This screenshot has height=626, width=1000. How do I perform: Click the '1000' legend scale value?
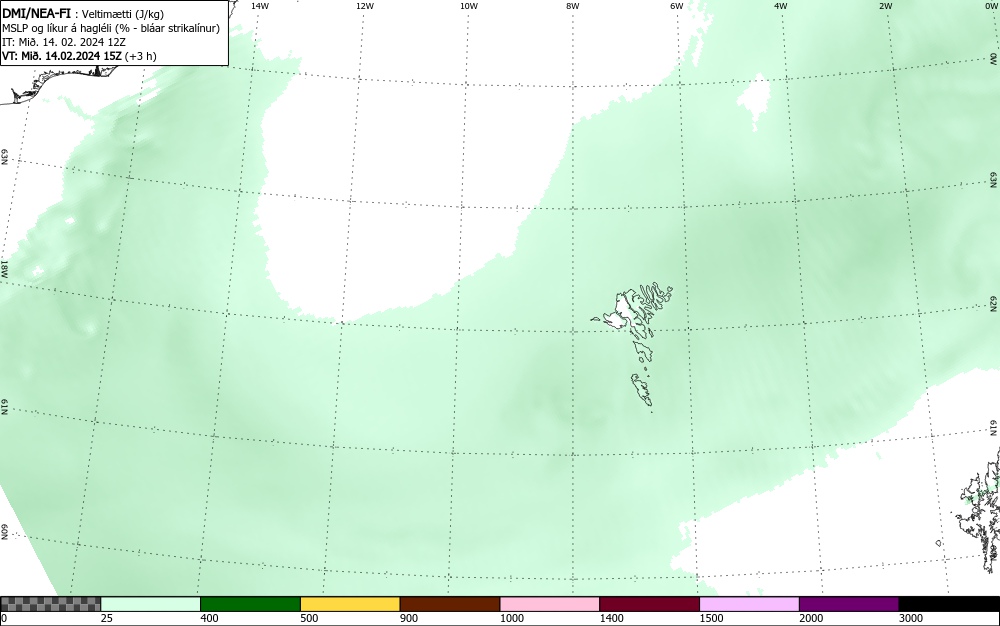coord(511,618)
